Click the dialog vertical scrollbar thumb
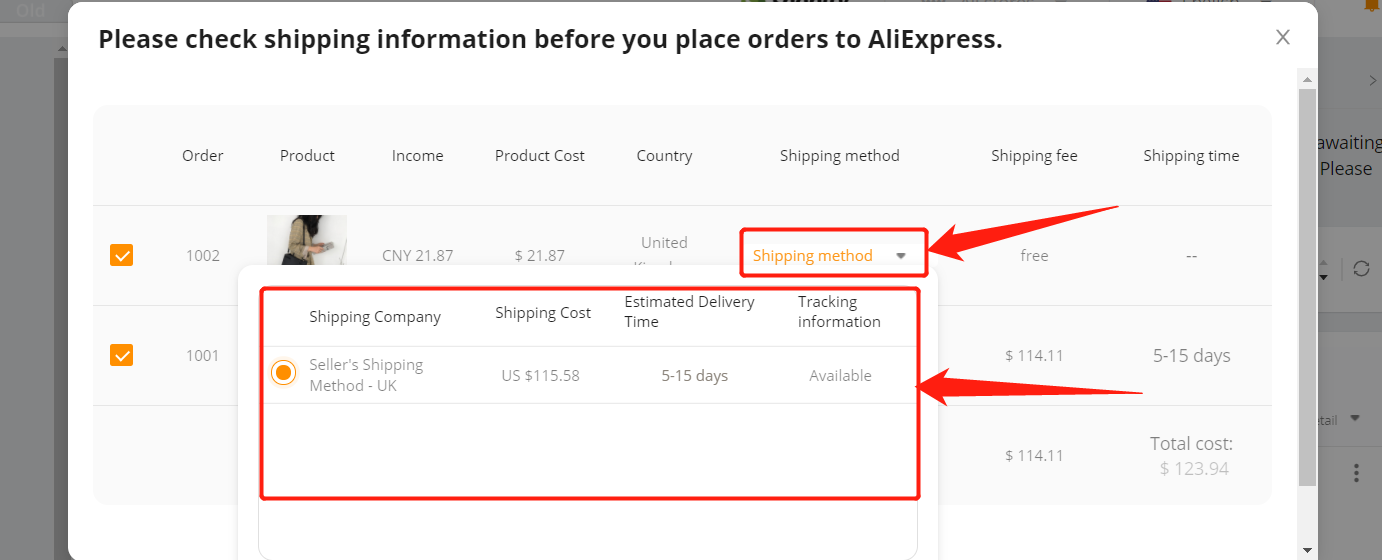 [1307, 287]
